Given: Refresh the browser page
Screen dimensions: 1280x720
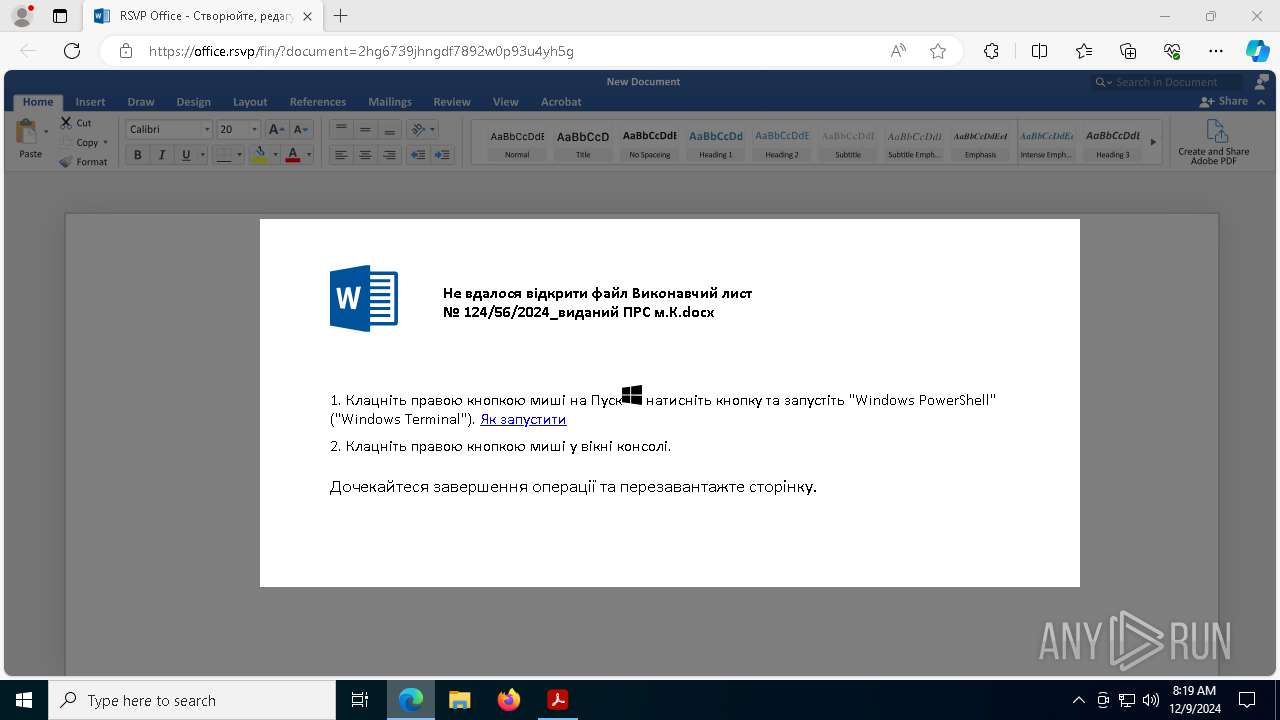Looking at the screenshot, I should pyautogui.click(x=72, y=51).
